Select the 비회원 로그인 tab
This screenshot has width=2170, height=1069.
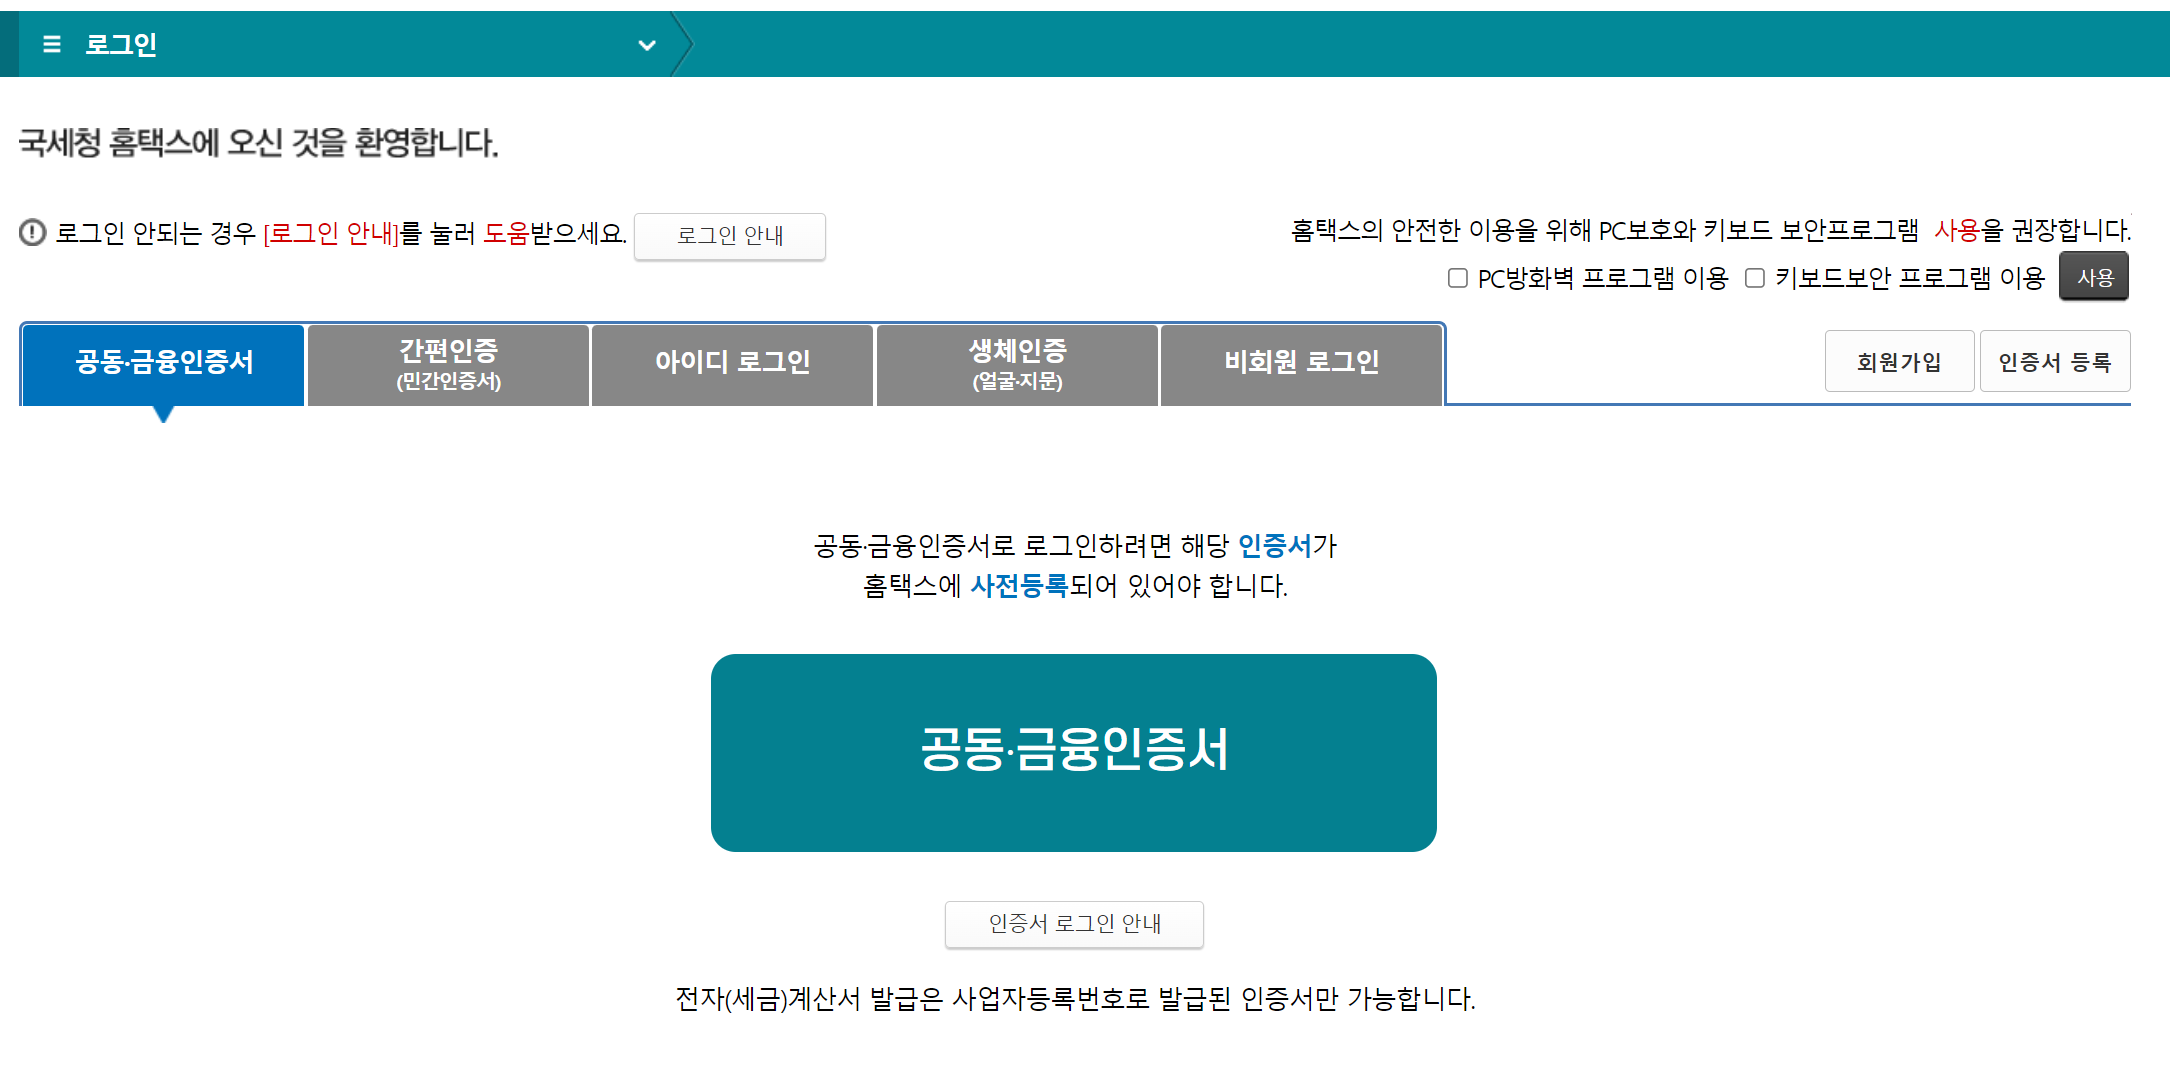pyautogui.click(x=1301, y=364)
